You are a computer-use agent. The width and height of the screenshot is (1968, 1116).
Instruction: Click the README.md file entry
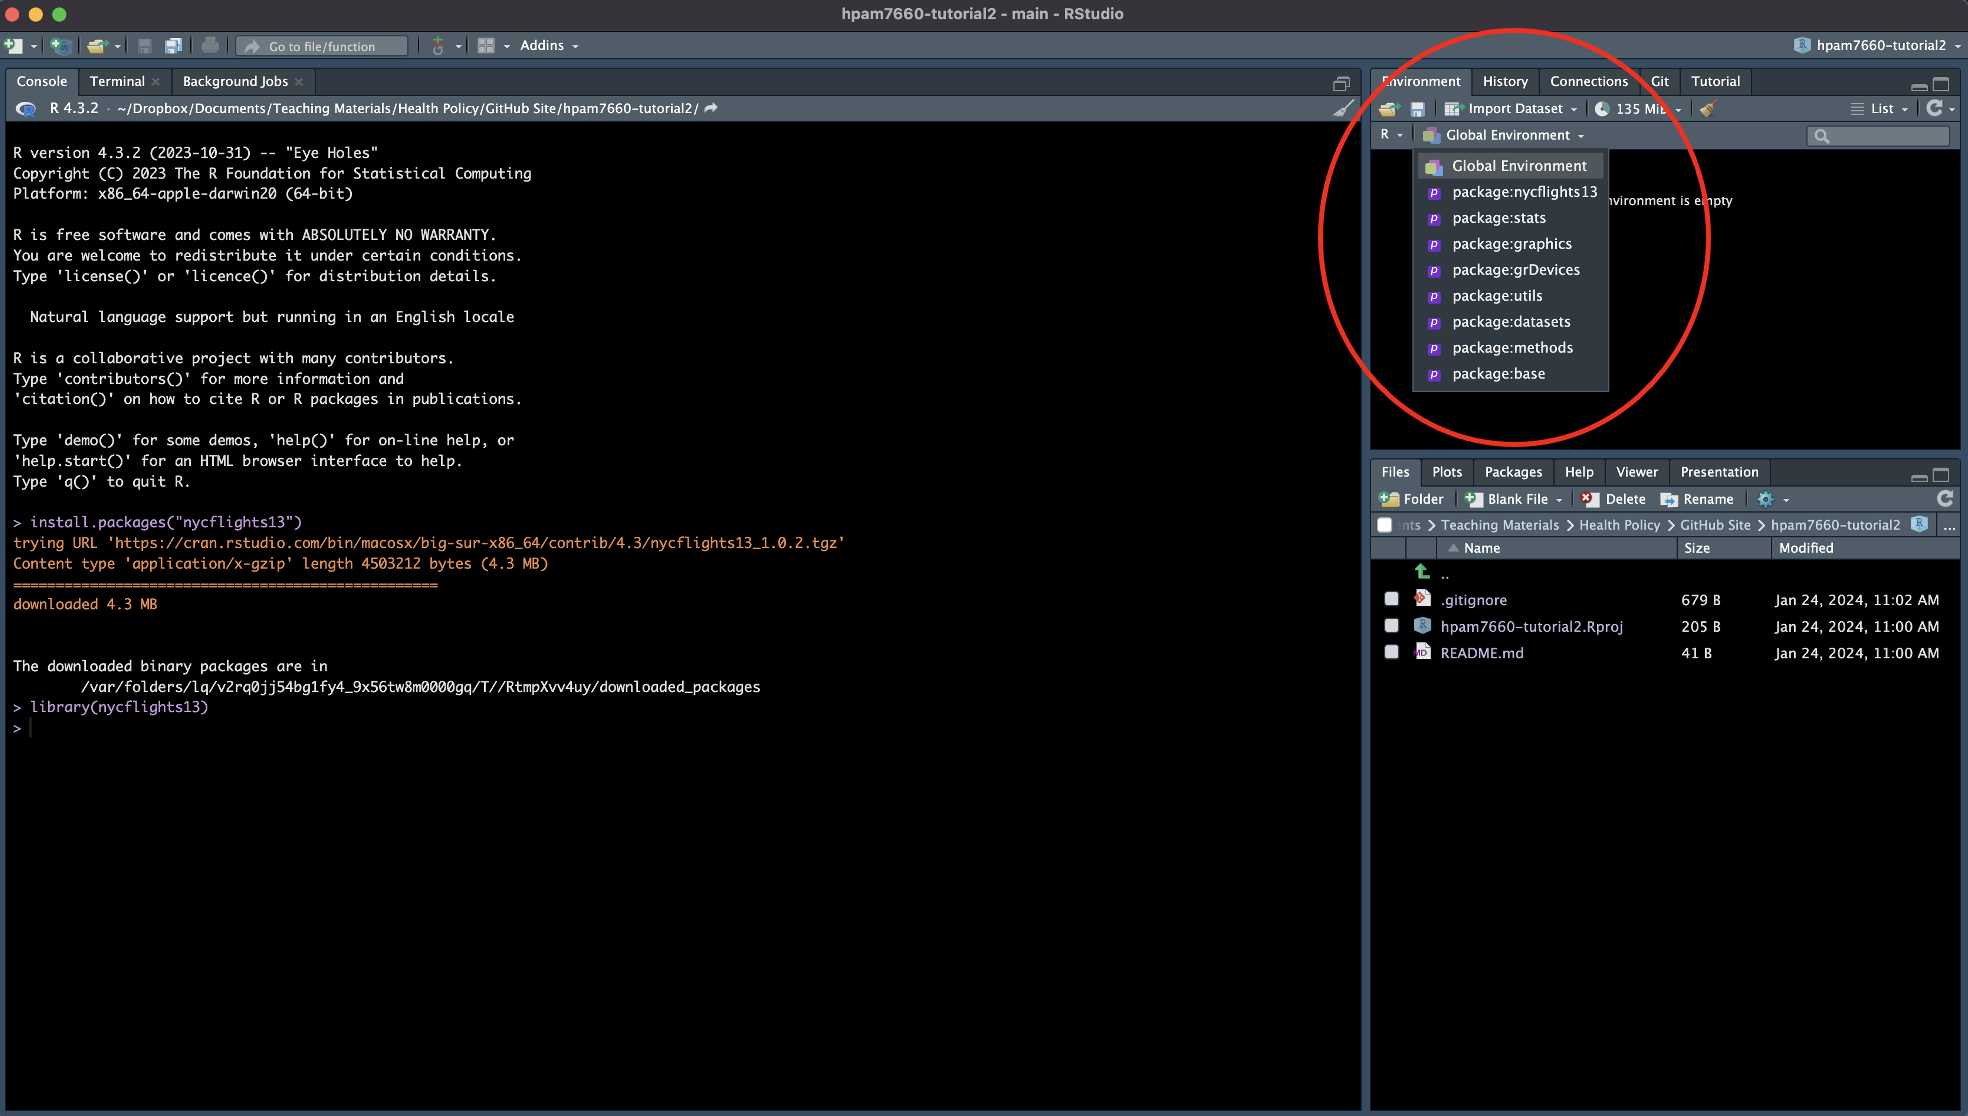[1481, 651]
